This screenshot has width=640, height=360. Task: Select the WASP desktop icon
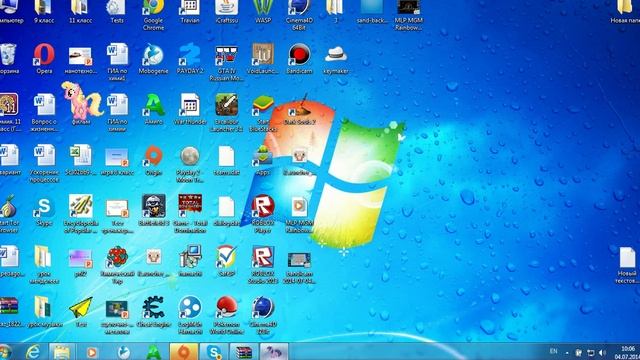pyautogui.click(x=263, y=12)
